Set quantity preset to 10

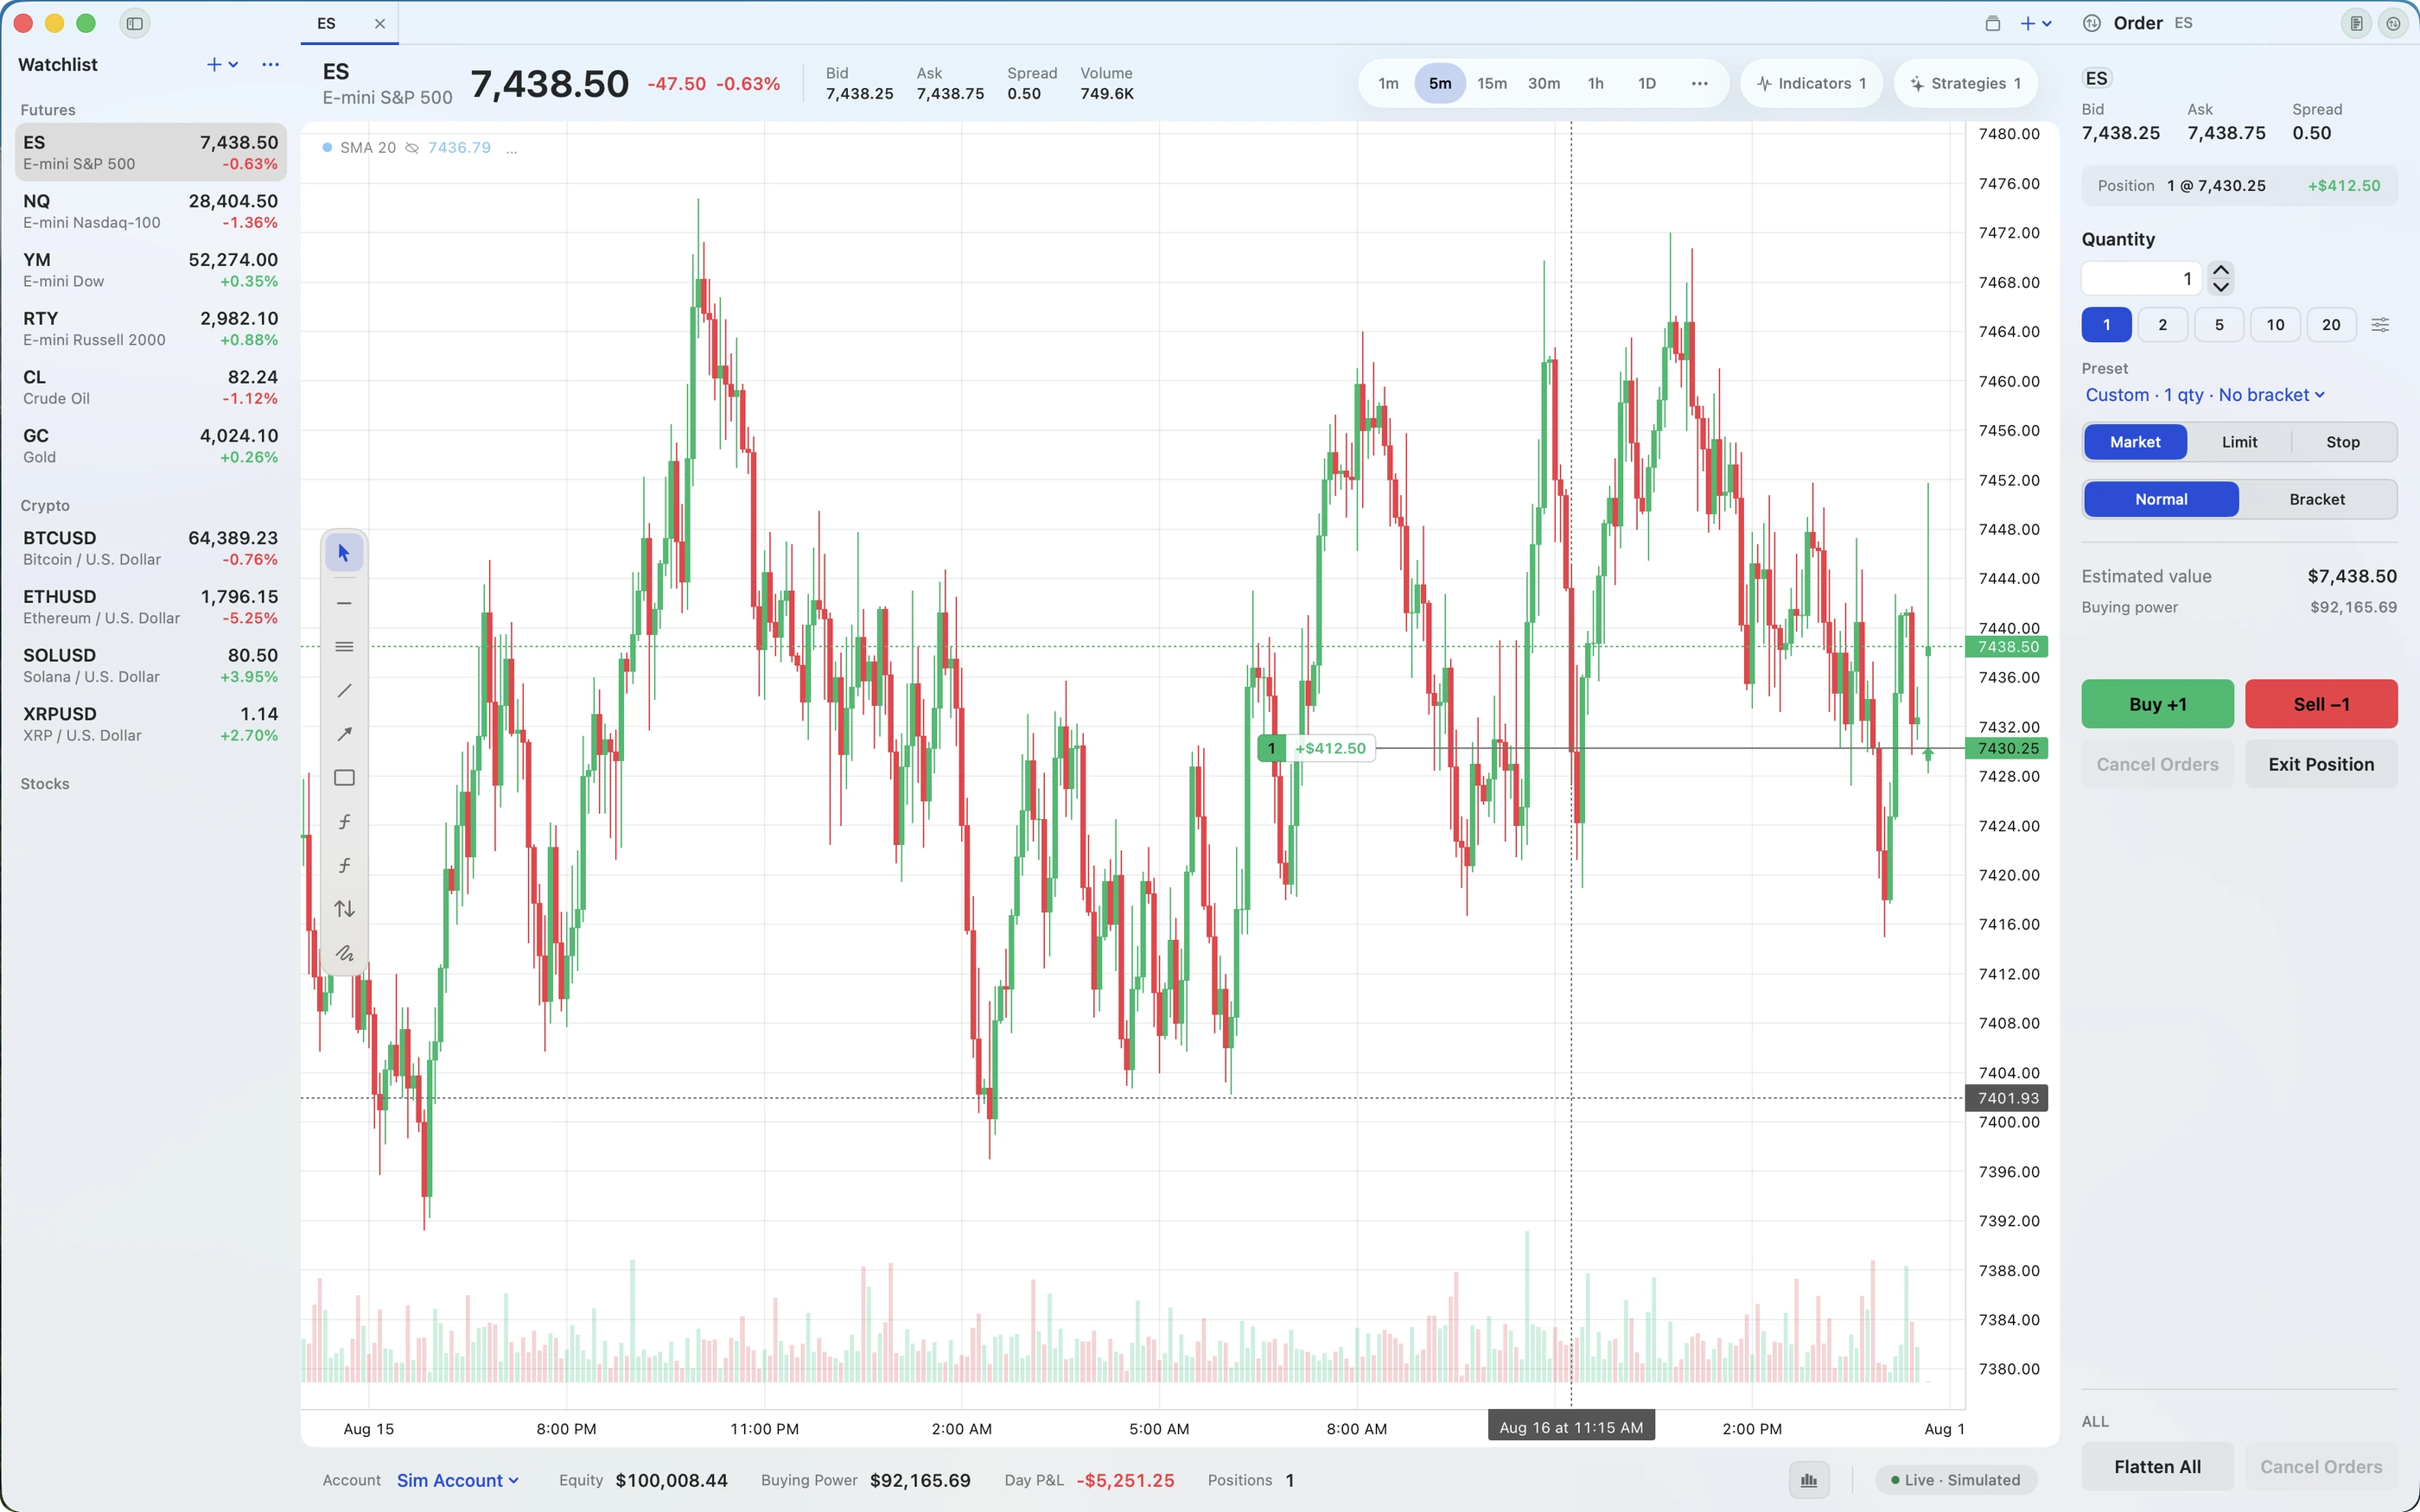coord(2275,325)
